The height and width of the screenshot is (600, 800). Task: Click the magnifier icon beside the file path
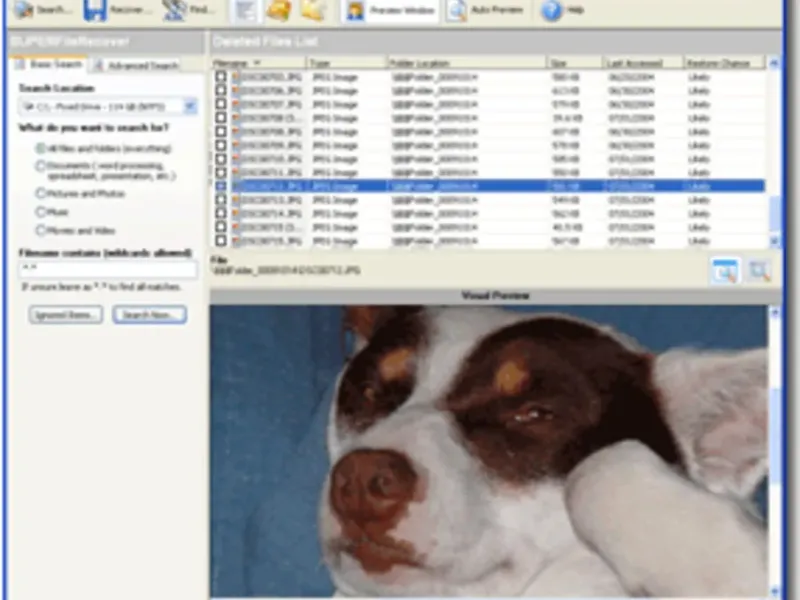(759, 271)
